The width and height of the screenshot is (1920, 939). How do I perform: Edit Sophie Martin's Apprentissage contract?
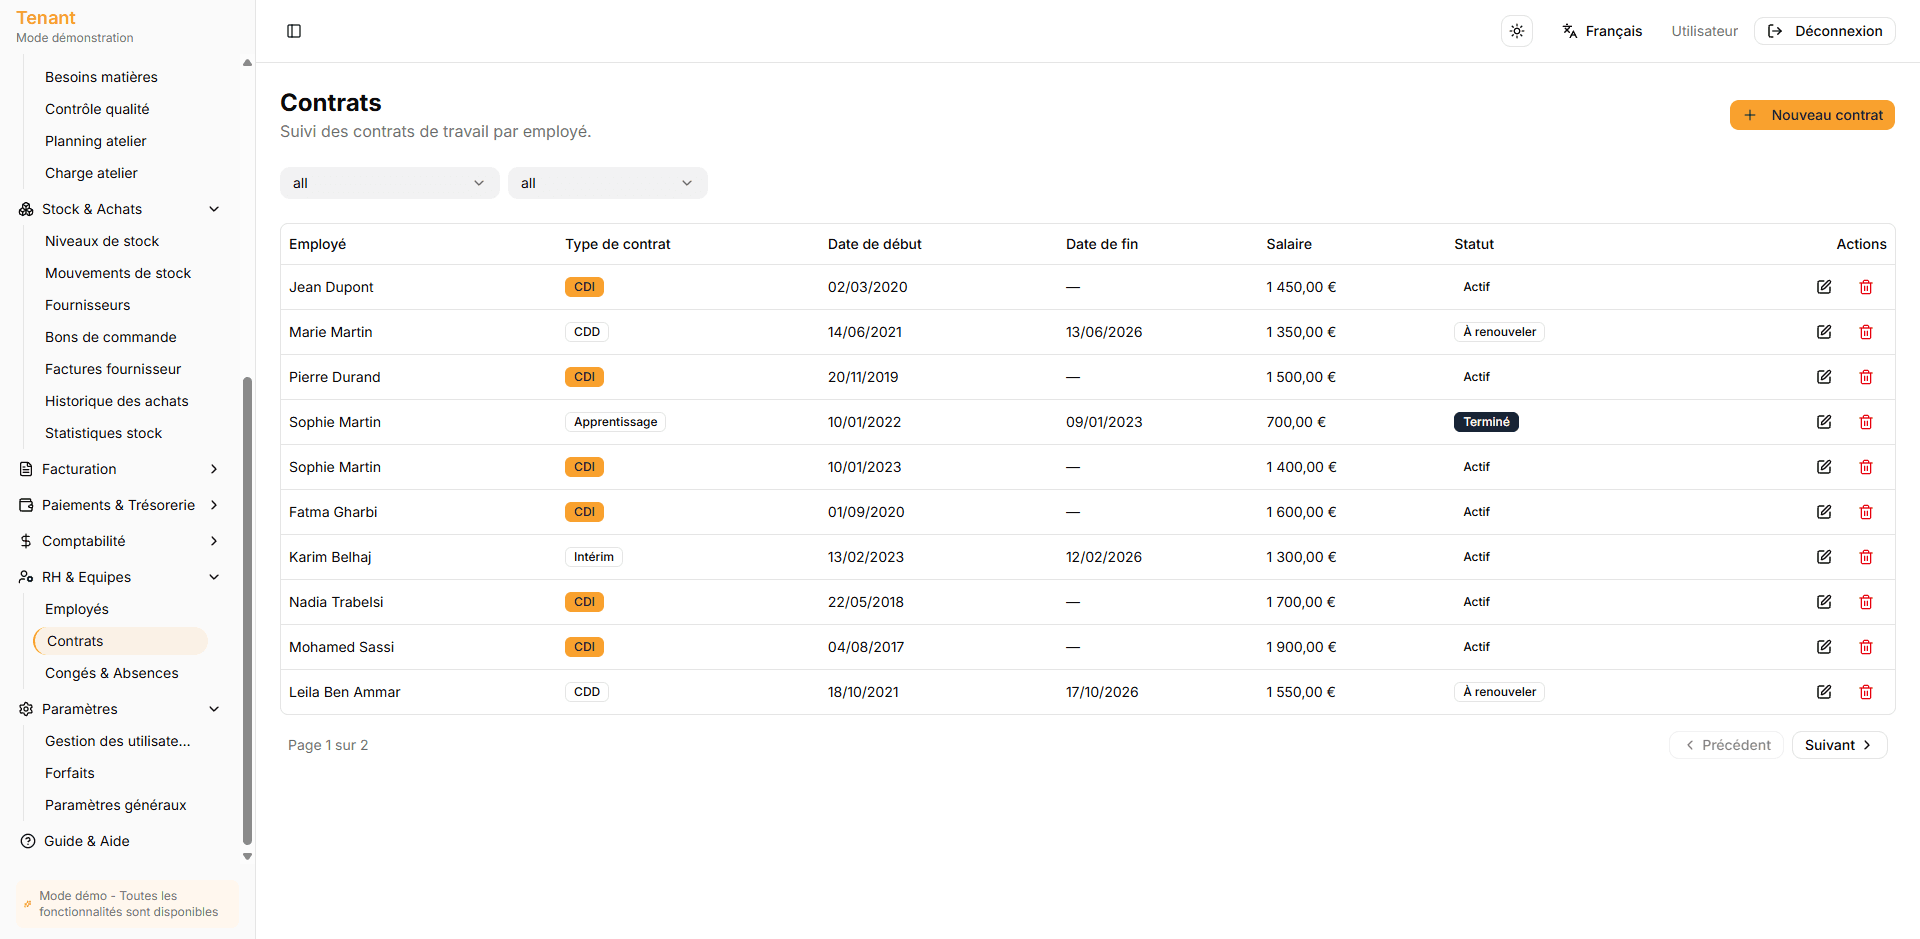click(x=1824, y=422)
